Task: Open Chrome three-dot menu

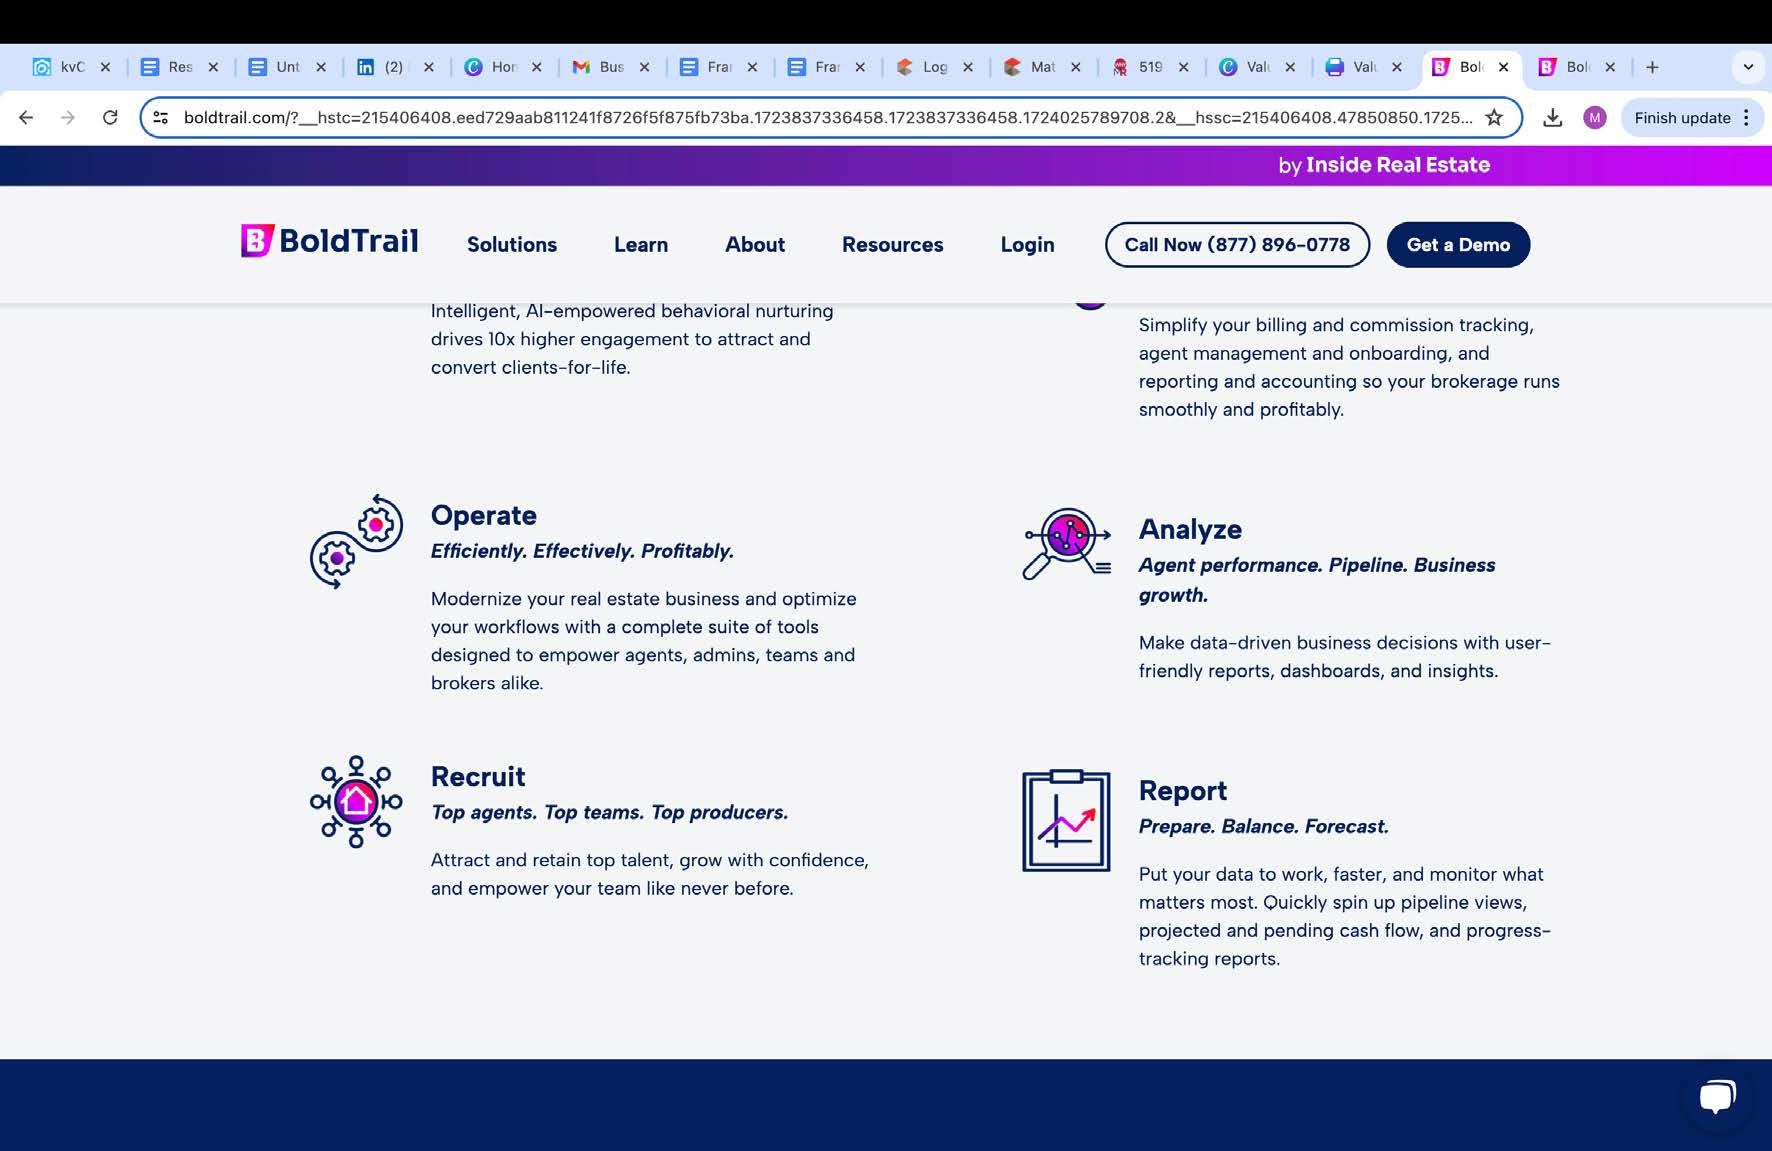Action: [x=1746, y=118]
